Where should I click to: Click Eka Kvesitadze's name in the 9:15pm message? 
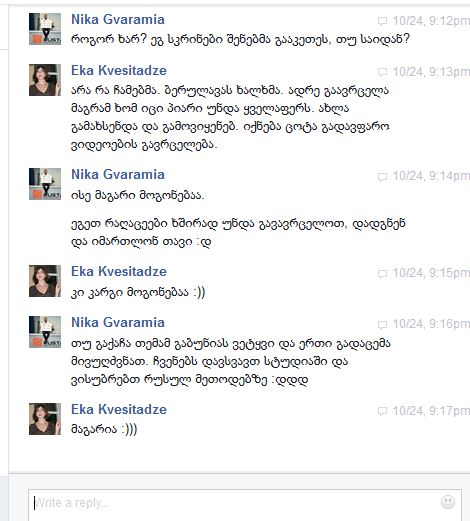(x=119, y=271)
